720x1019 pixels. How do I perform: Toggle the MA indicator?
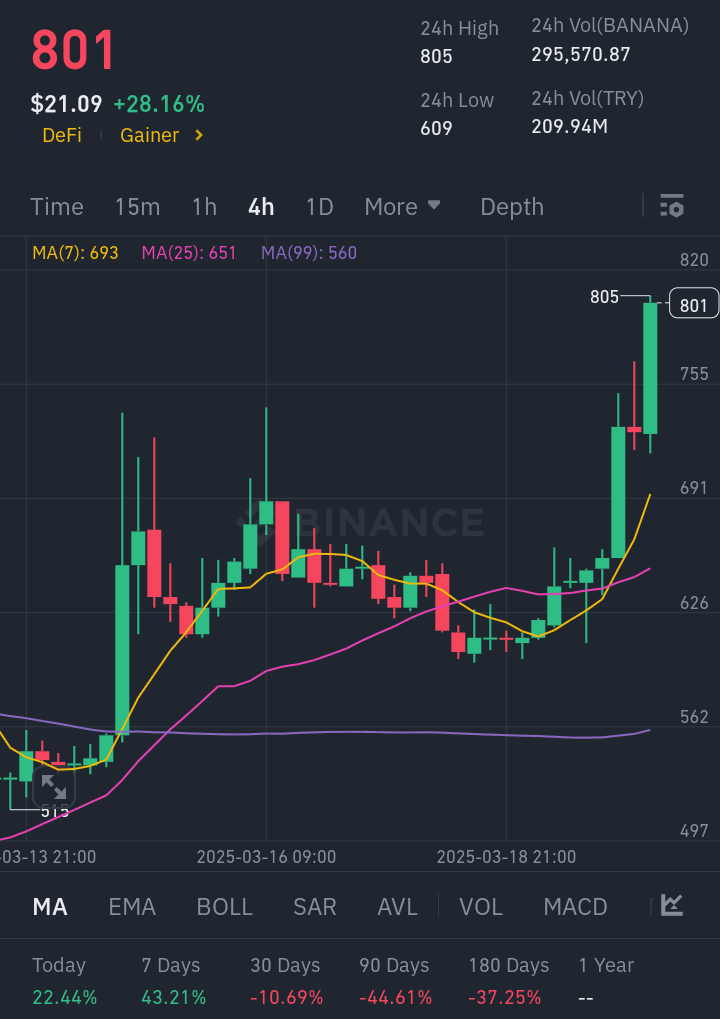tap(50, 907)
